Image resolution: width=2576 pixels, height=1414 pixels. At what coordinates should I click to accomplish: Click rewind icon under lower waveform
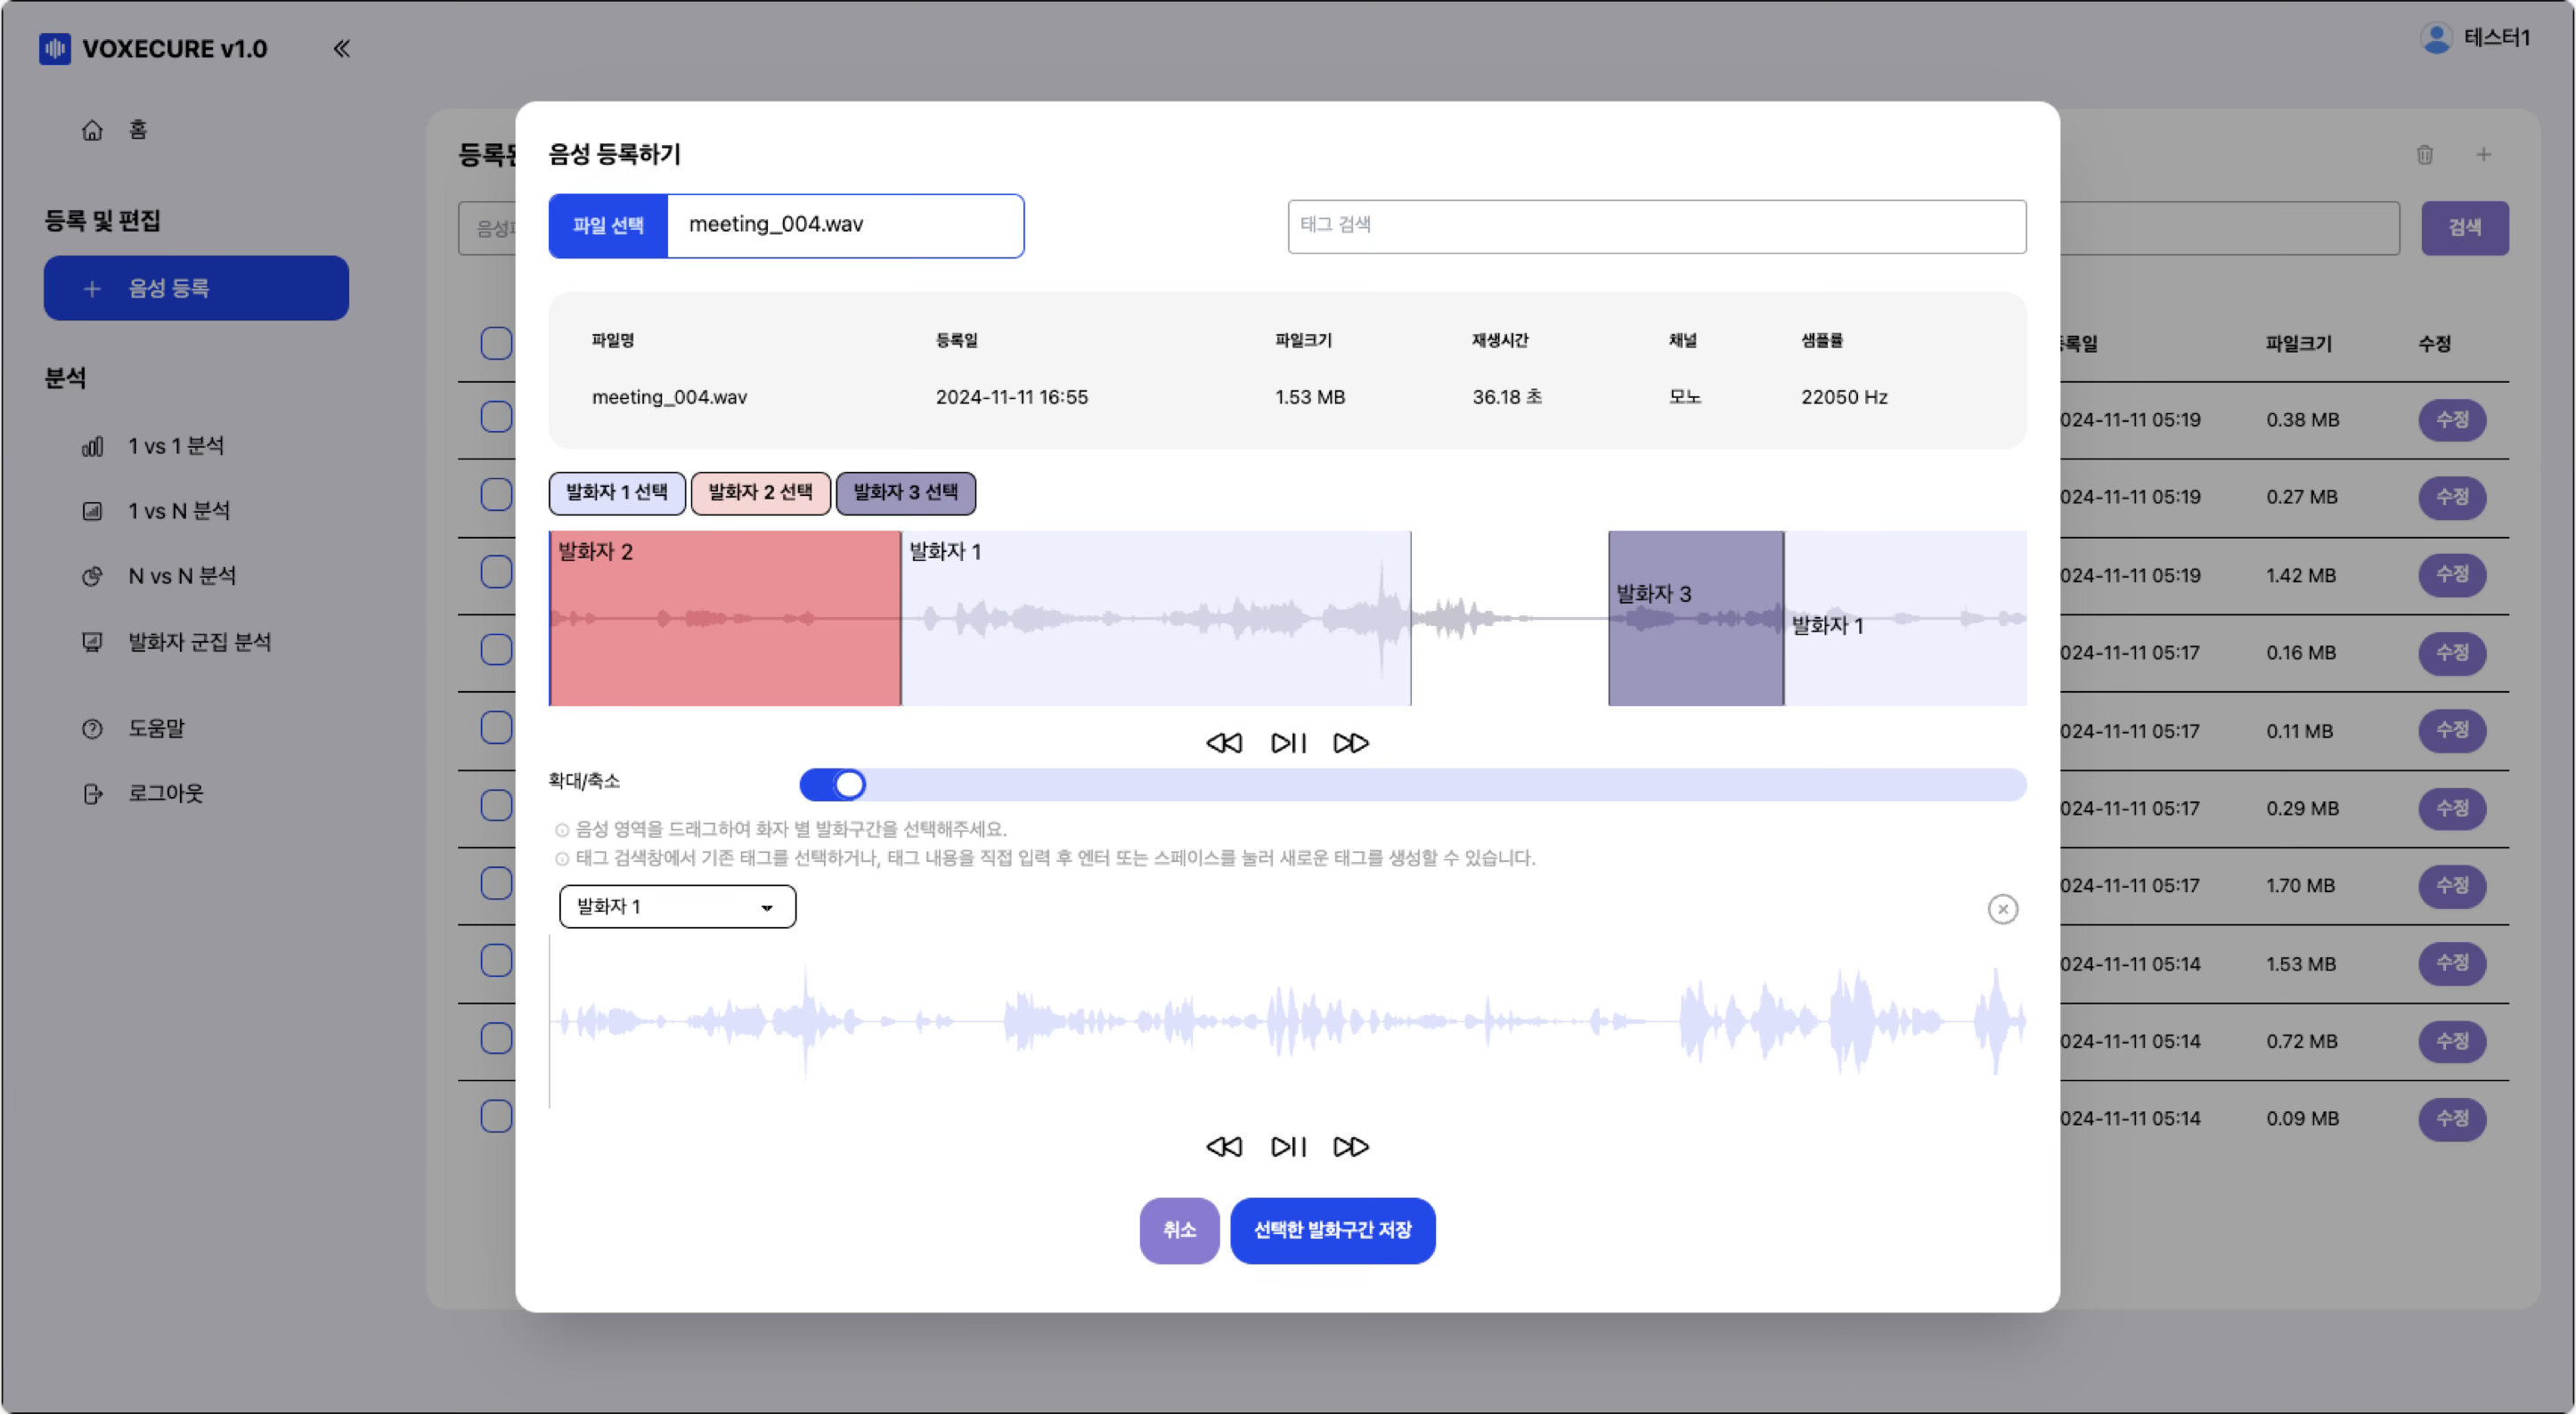coord(1224,1147)
